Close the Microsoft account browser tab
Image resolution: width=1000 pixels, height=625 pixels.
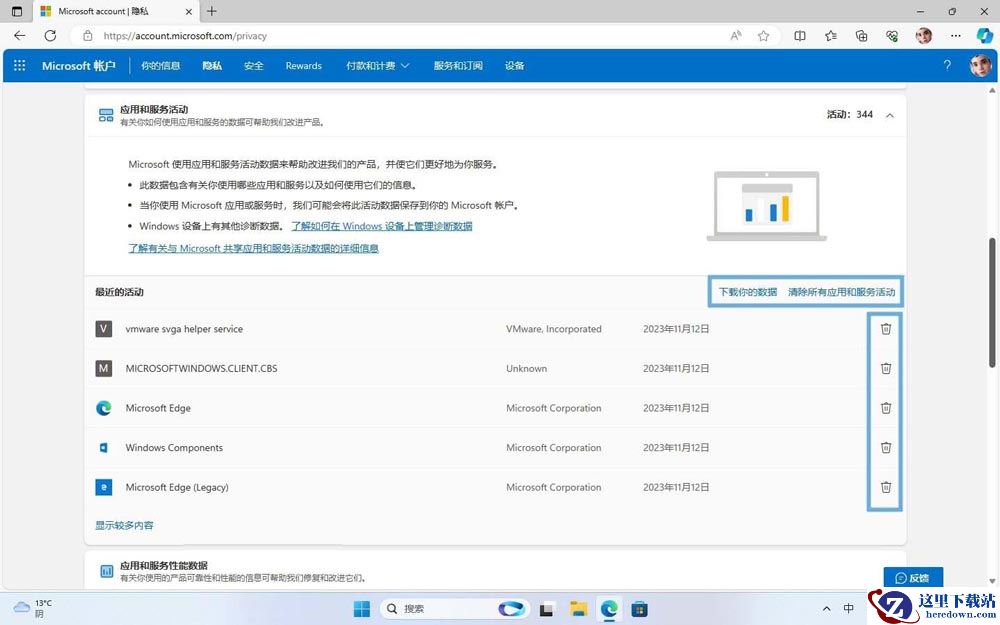(x=189, y=11)
